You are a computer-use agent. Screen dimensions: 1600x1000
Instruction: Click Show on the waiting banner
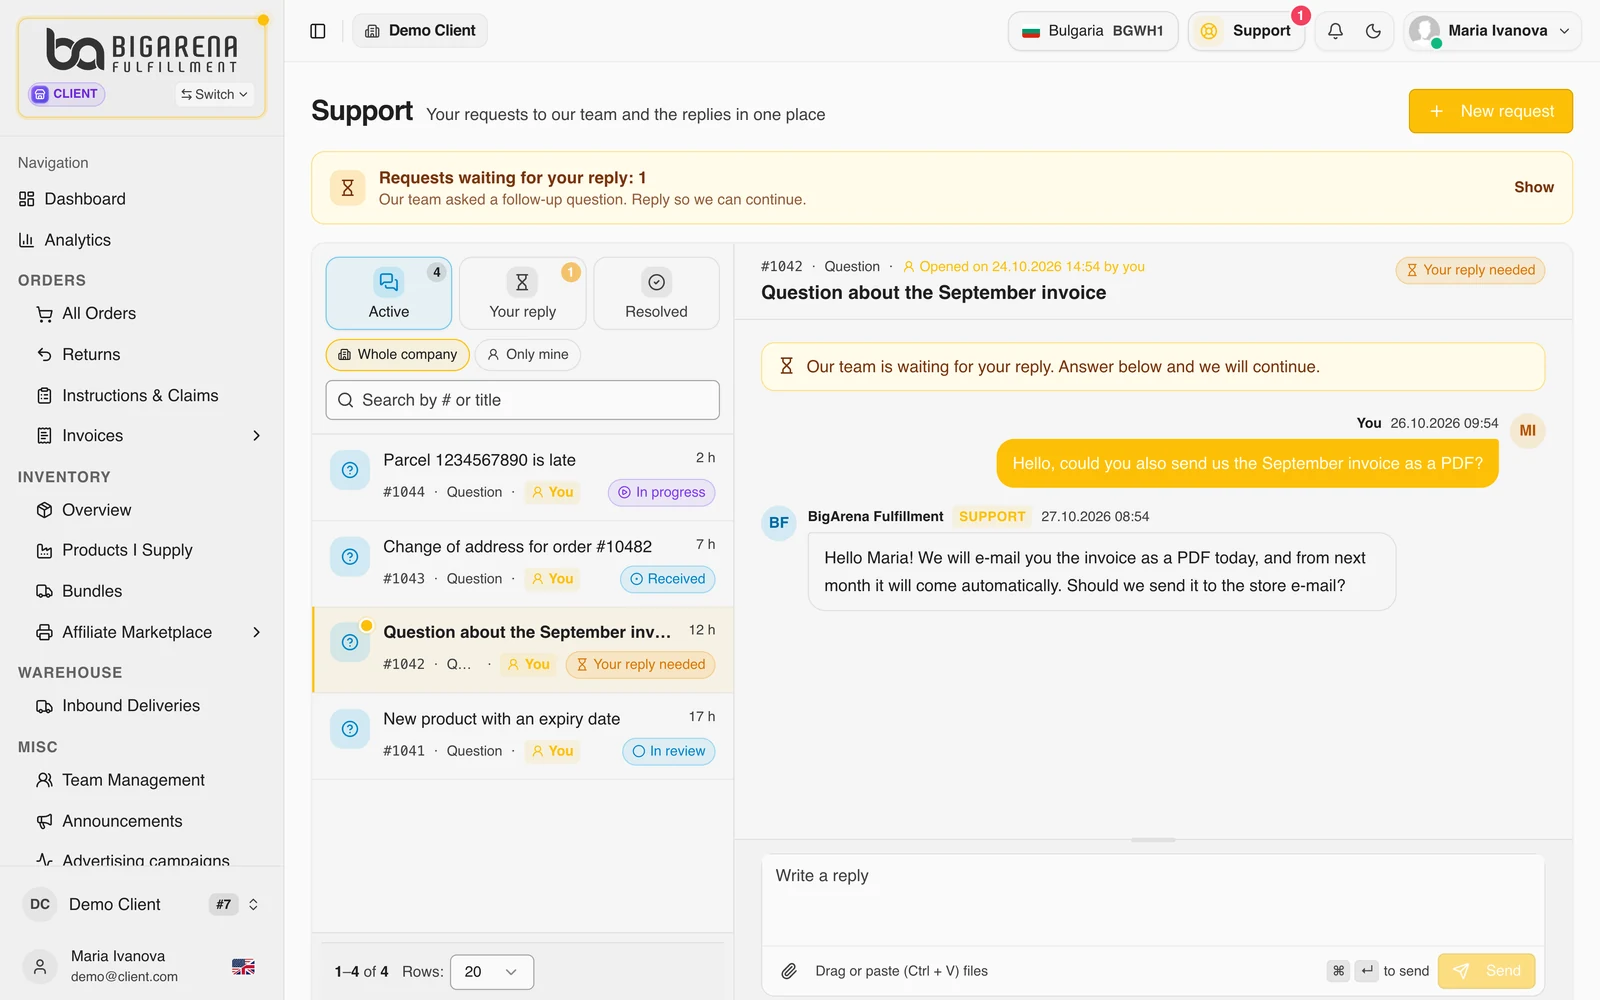pyautogui.click(x=1533, y=187)
